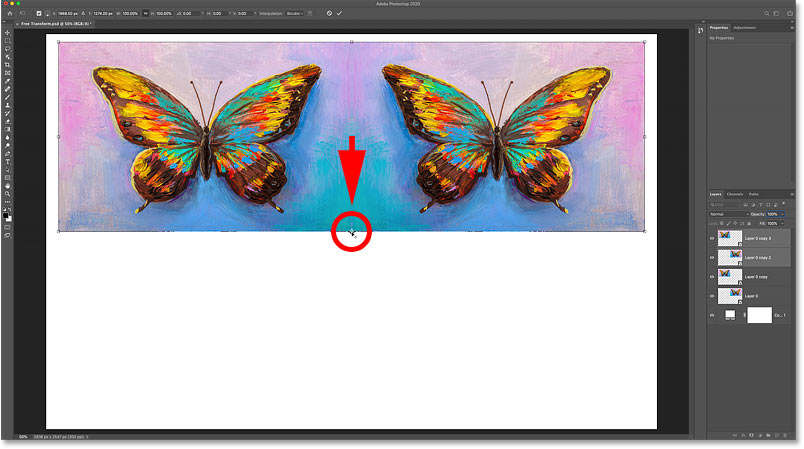Select the Dodge tool

(8, 146)
